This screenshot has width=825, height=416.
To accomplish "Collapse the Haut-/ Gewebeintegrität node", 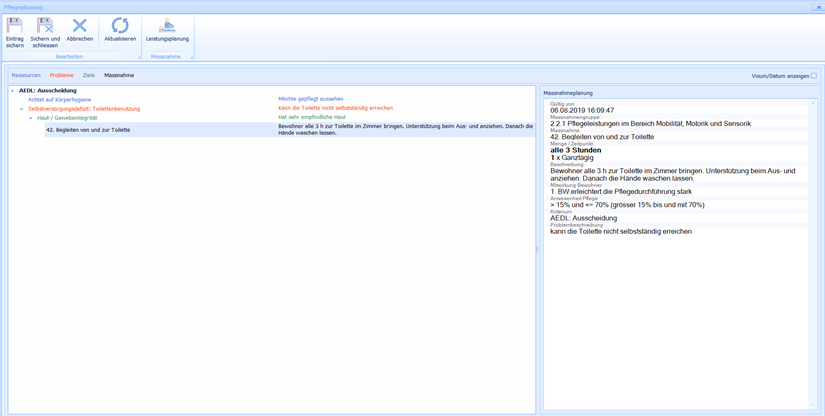I will (31, 118).
